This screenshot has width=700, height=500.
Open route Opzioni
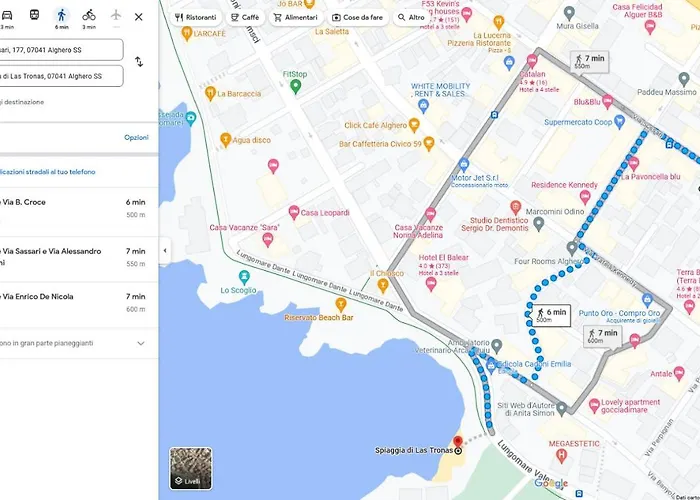click(136, 138)
